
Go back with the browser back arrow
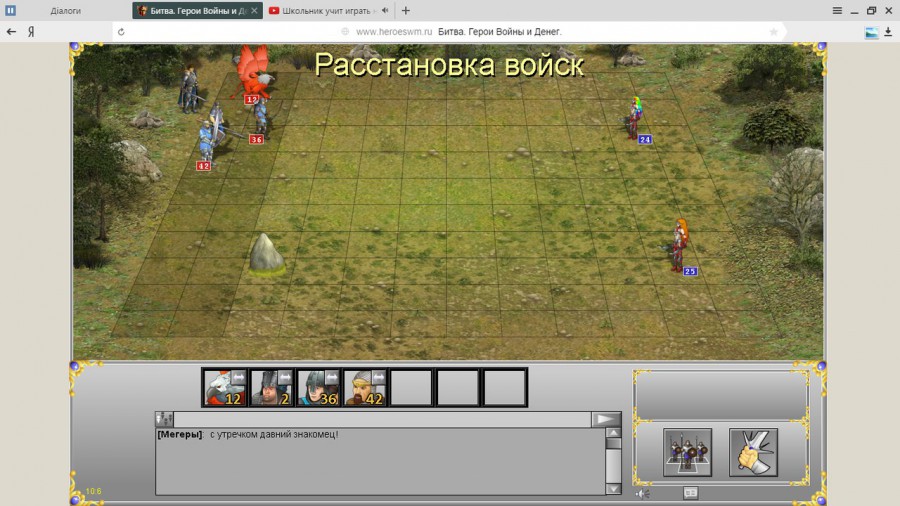11,32
